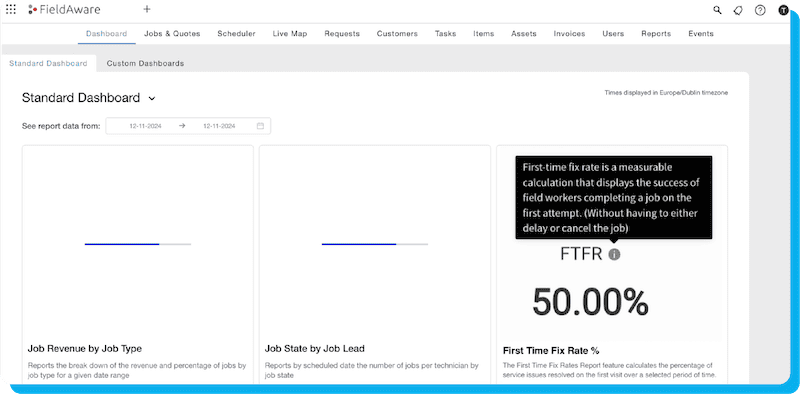Open the Tasks section
Screen dimensions: 800x394
(x=445, y=34)
